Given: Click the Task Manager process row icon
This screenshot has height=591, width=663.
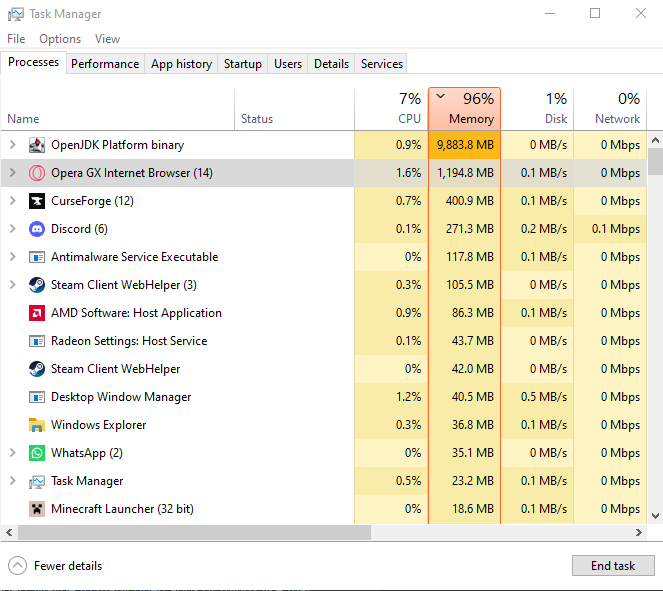Looking at the screenshot, I should pos(37,481).
